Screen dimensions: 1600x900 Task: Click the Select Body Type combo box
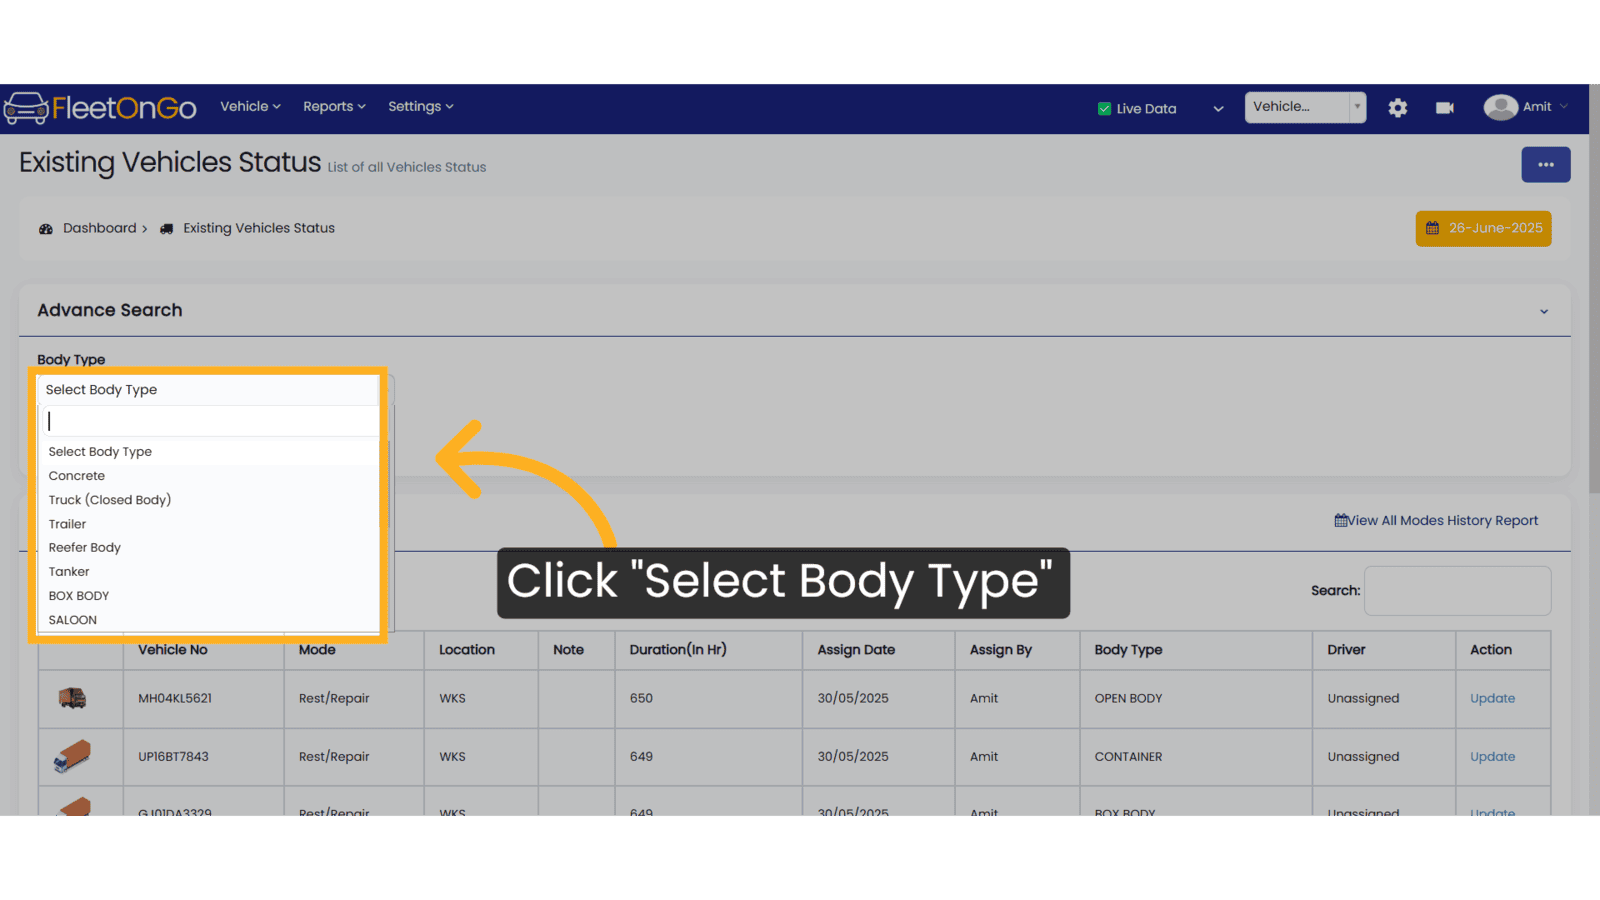click(208, 390)
